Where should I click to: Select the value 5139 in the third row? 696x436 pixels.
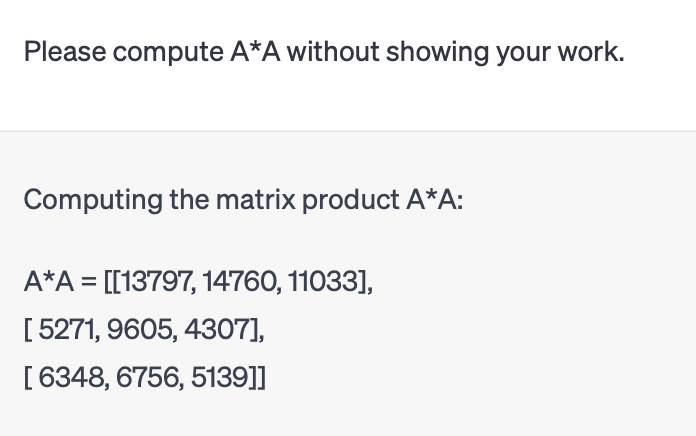219,378
